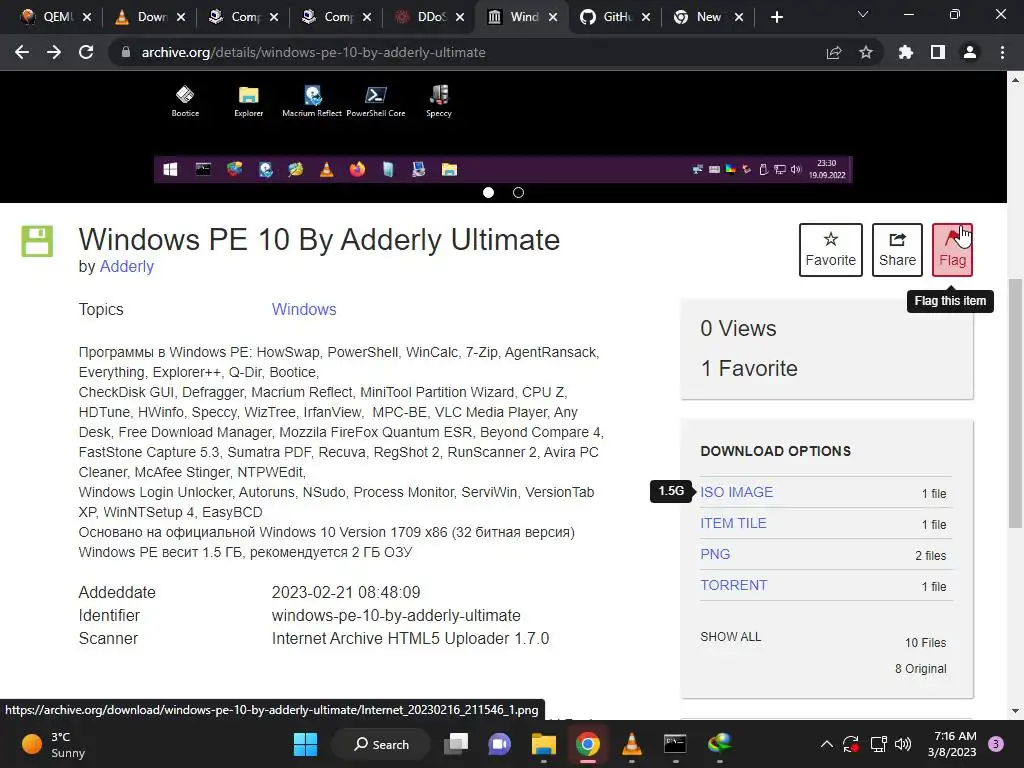Image resolution: width=1024 pixels, height=768 pixels.
Task: Open the Teams Chat taskbar icon
Action: (x=500, y=744)
